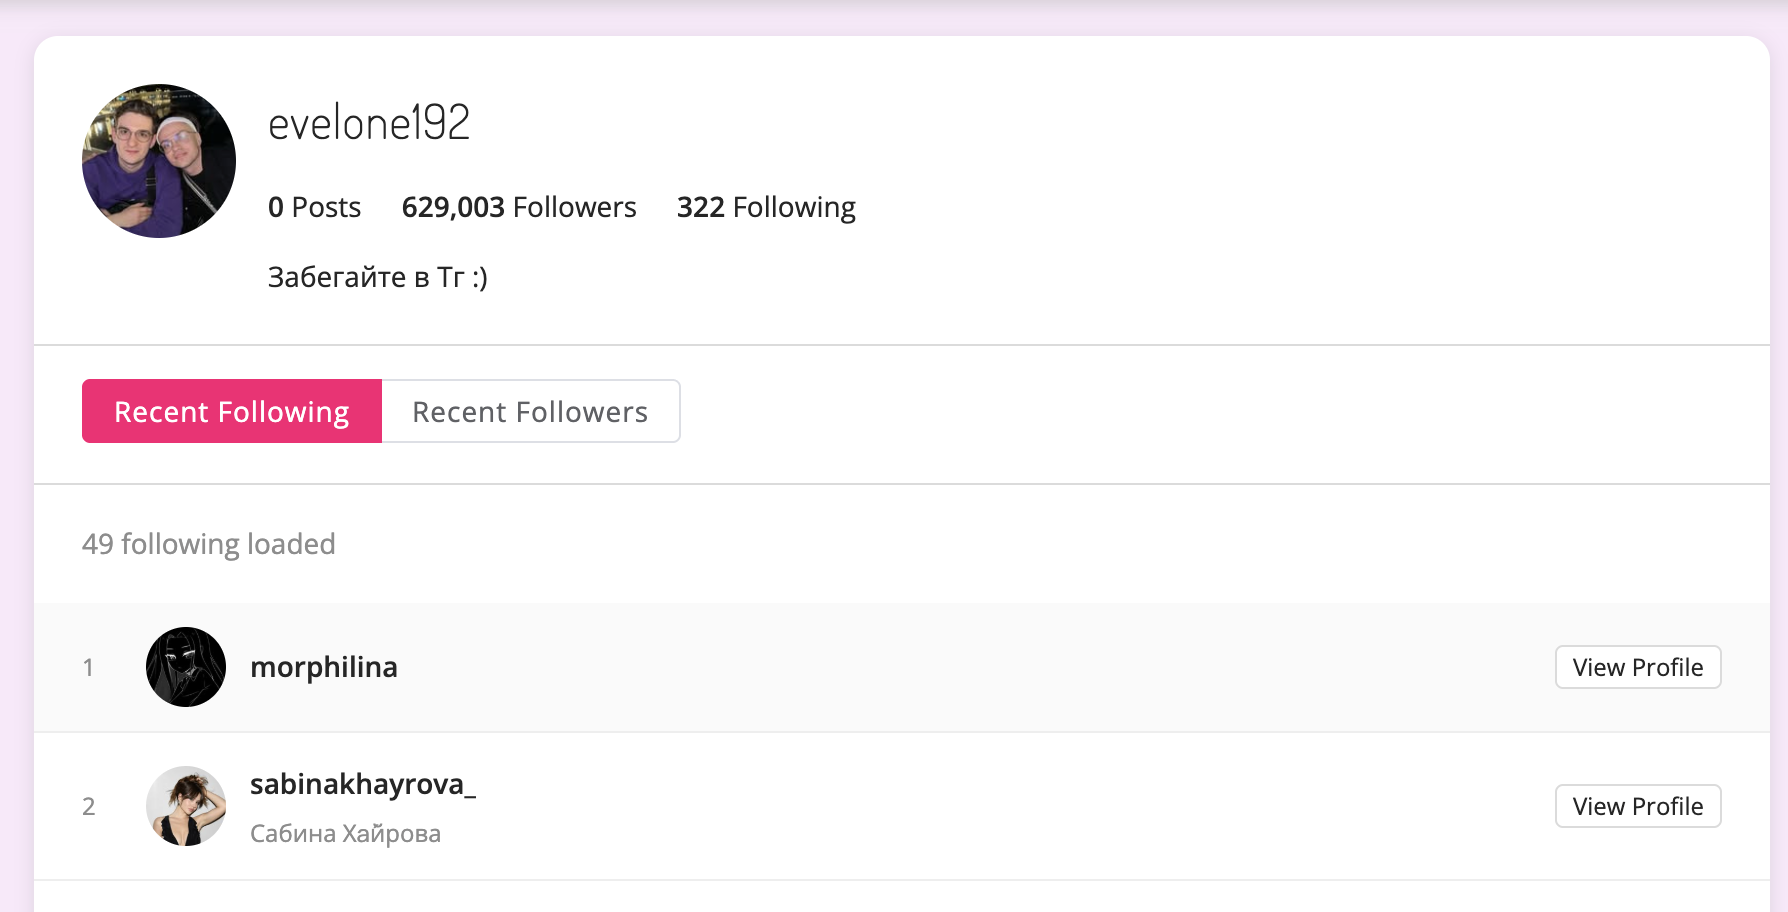
Task: Click the sabinakhayrova_ username
Action: (x=362, y=784)
